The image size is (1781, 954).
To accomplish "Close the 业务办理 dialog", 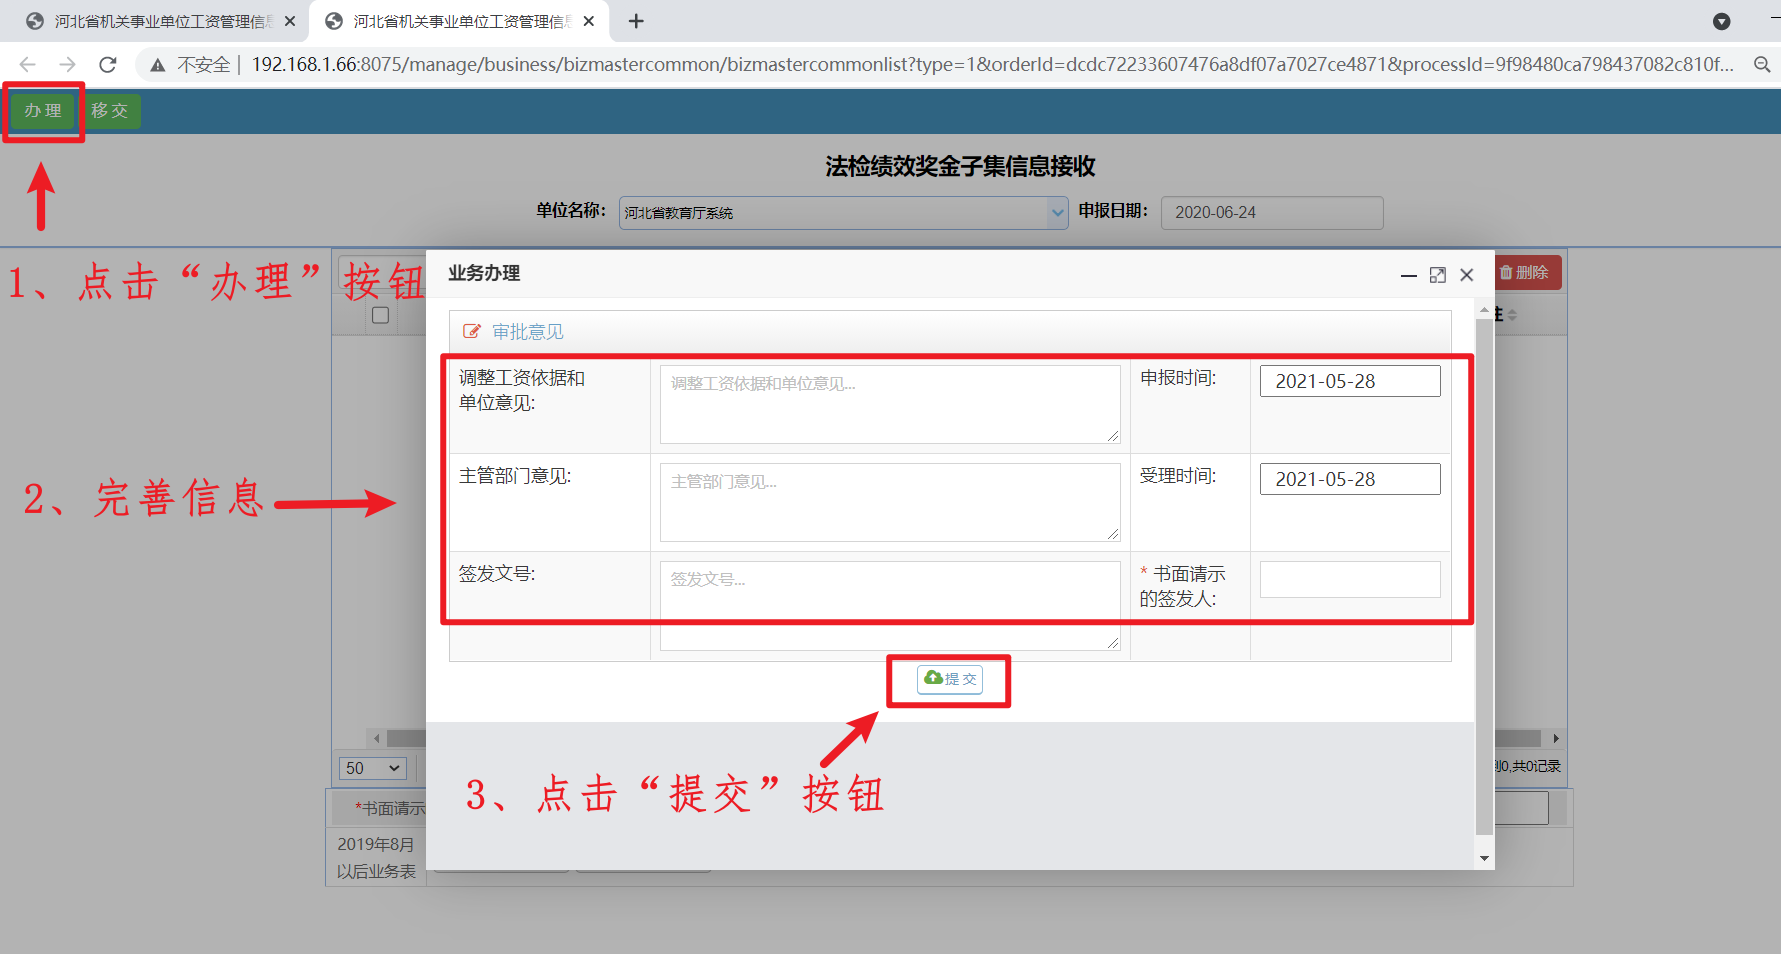I will click(x=1467, y=275).
